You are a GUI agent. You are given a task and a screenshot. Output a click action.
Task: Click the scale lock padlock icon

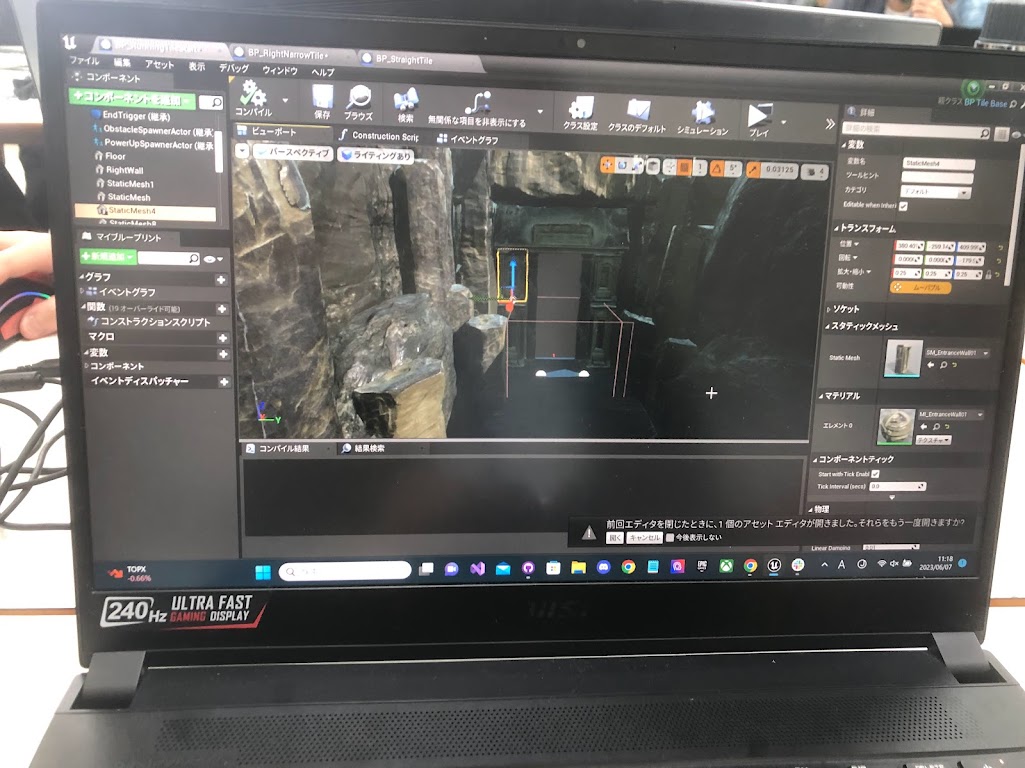click(988, 275)
